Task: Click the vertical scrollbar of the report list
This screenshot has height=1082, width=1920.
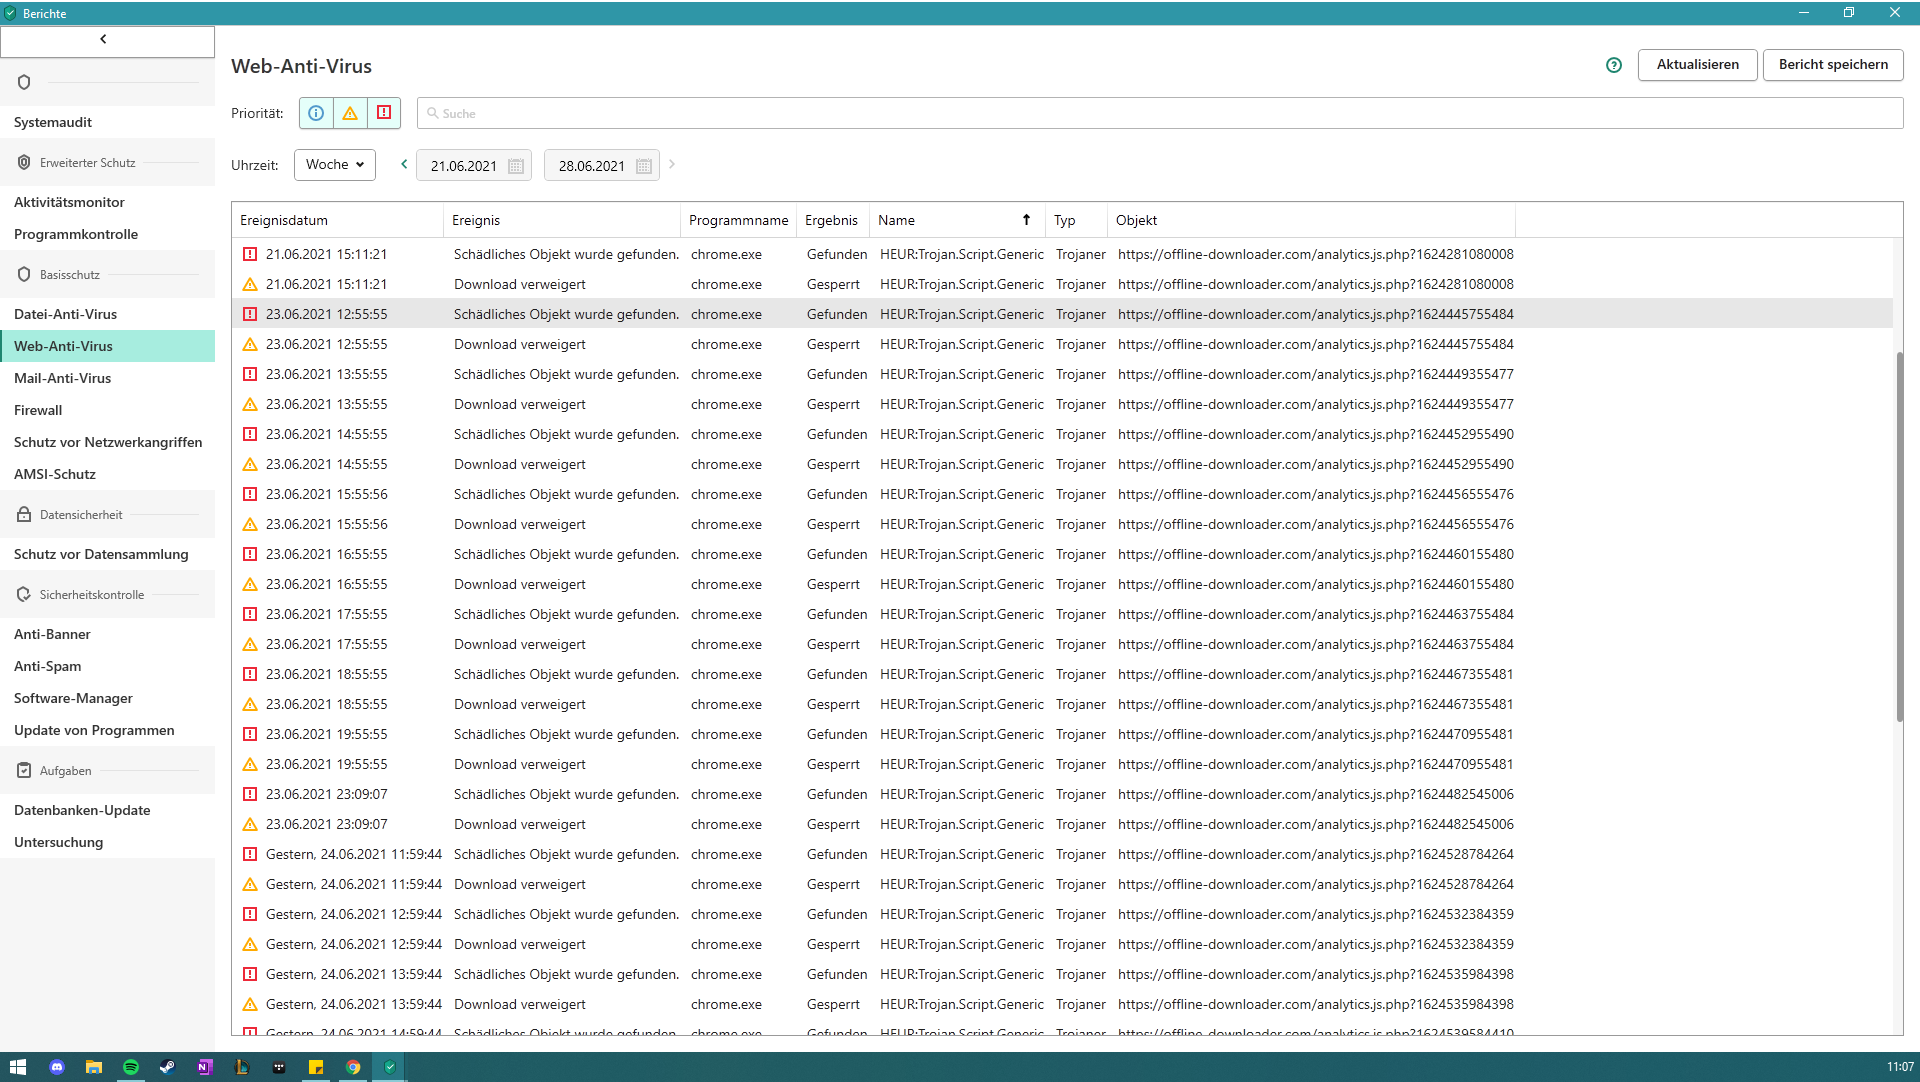Action: 1899,536
